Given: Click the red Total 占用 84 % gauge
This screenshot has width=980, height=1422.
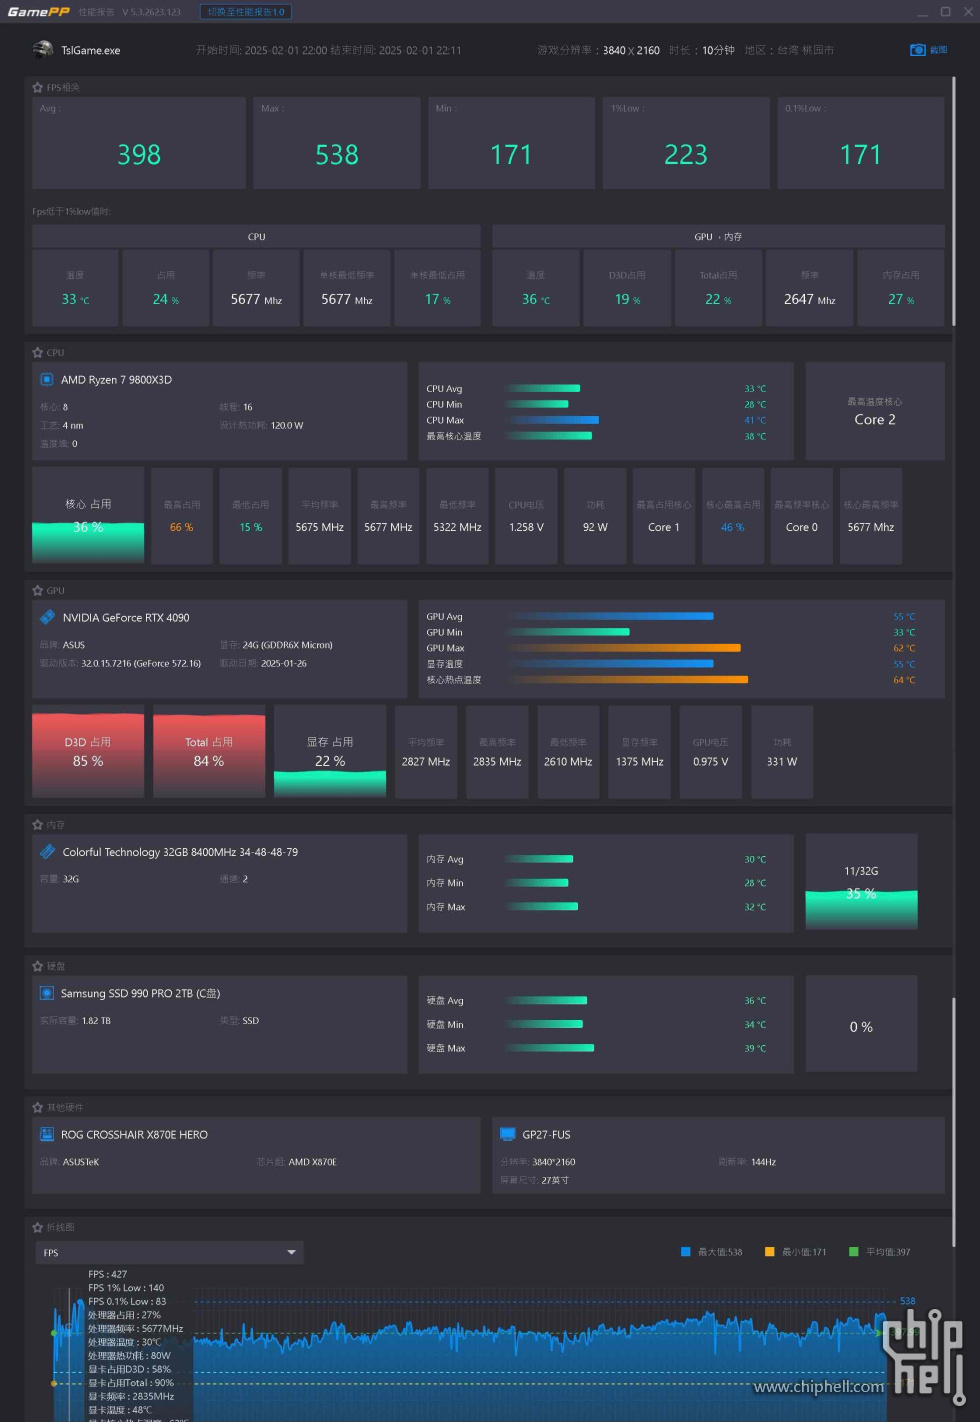Looking at the screenshot, I should [209, 752].
